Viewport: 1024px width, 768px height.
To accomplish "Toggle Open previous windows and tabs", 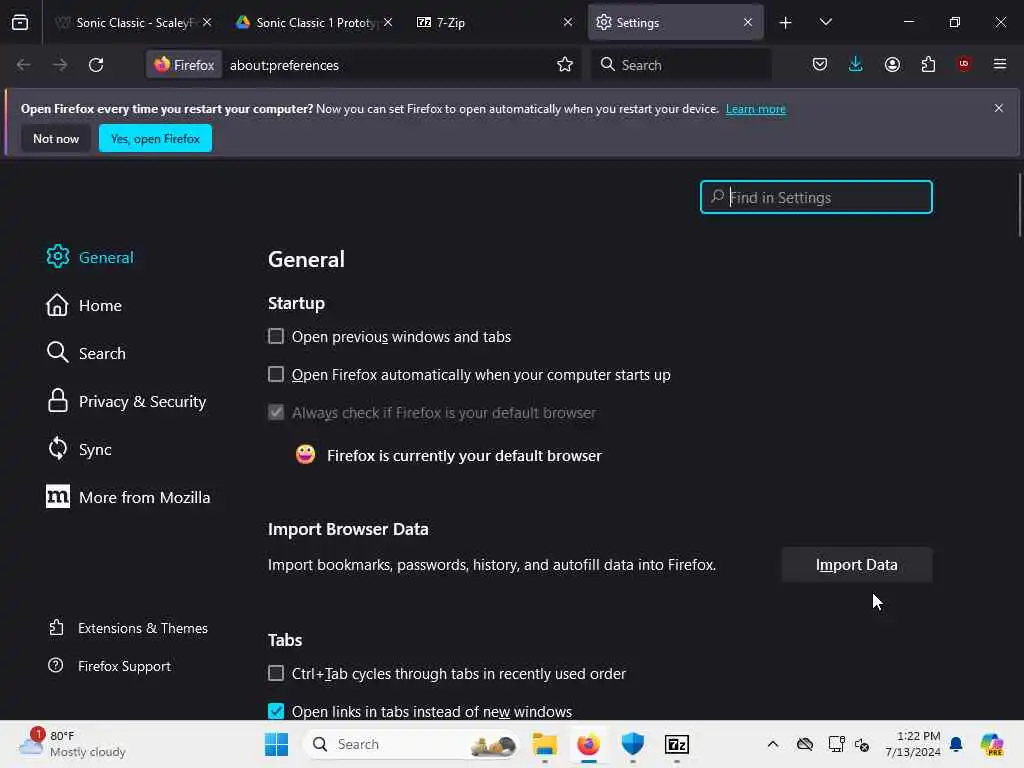I will (x=276, y=336).
